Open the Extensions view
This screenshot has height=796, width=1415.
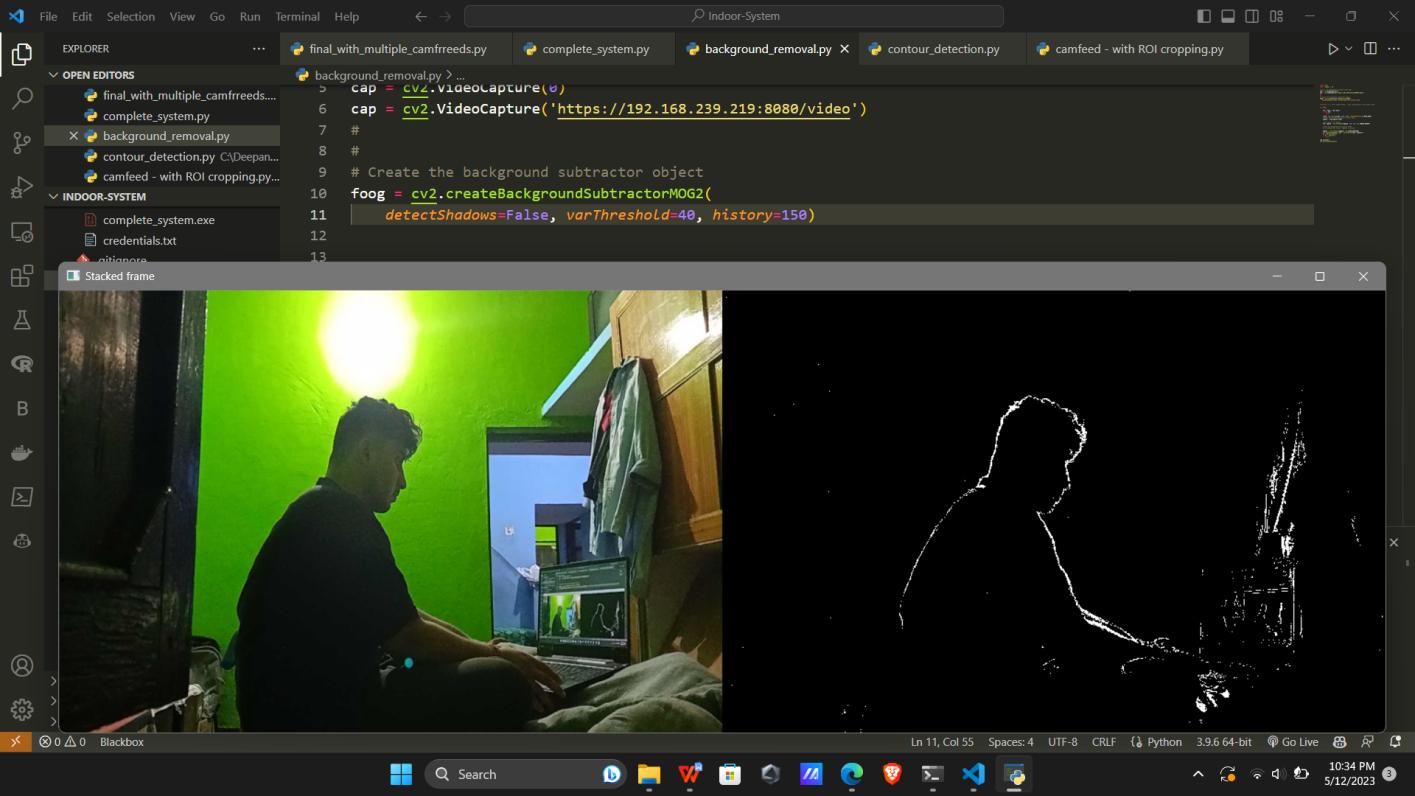[22, 276]
